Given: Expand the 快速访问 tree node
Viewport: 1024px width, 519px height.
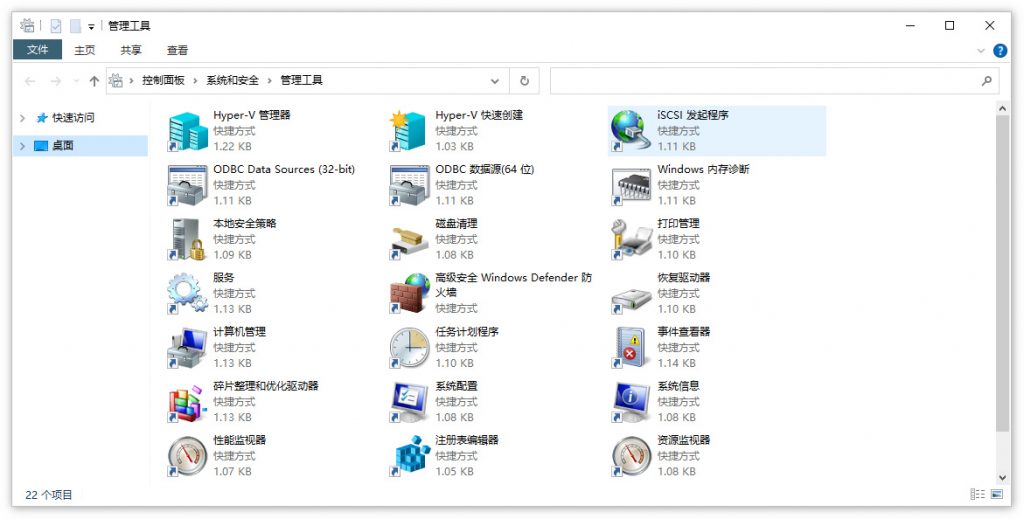Looking at the screenshot, I should point(23,118).
